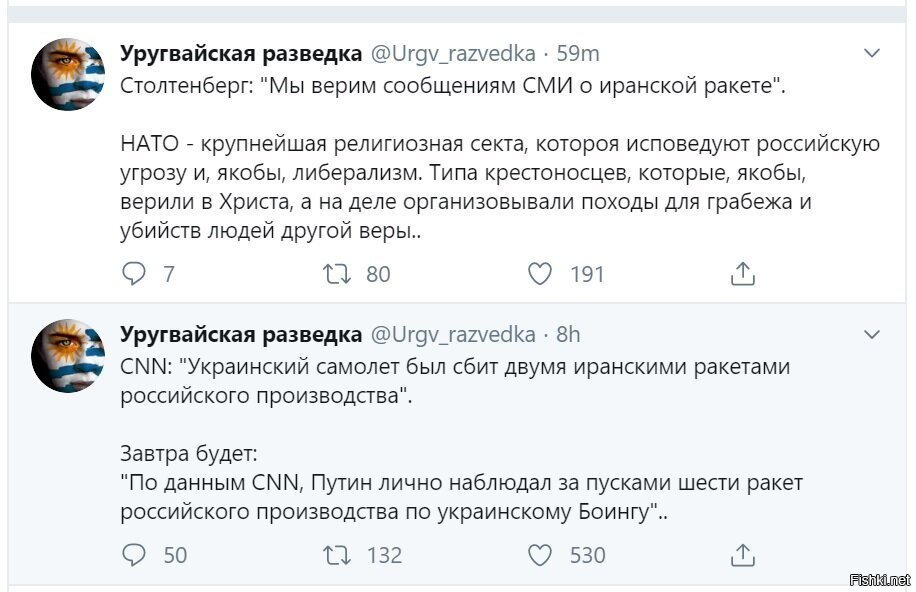Click the @Urgv_razvedka handle in the bottom tweet
Viewport: 916px width, 592px height.
pyautogui.click(x=453, y=335)
